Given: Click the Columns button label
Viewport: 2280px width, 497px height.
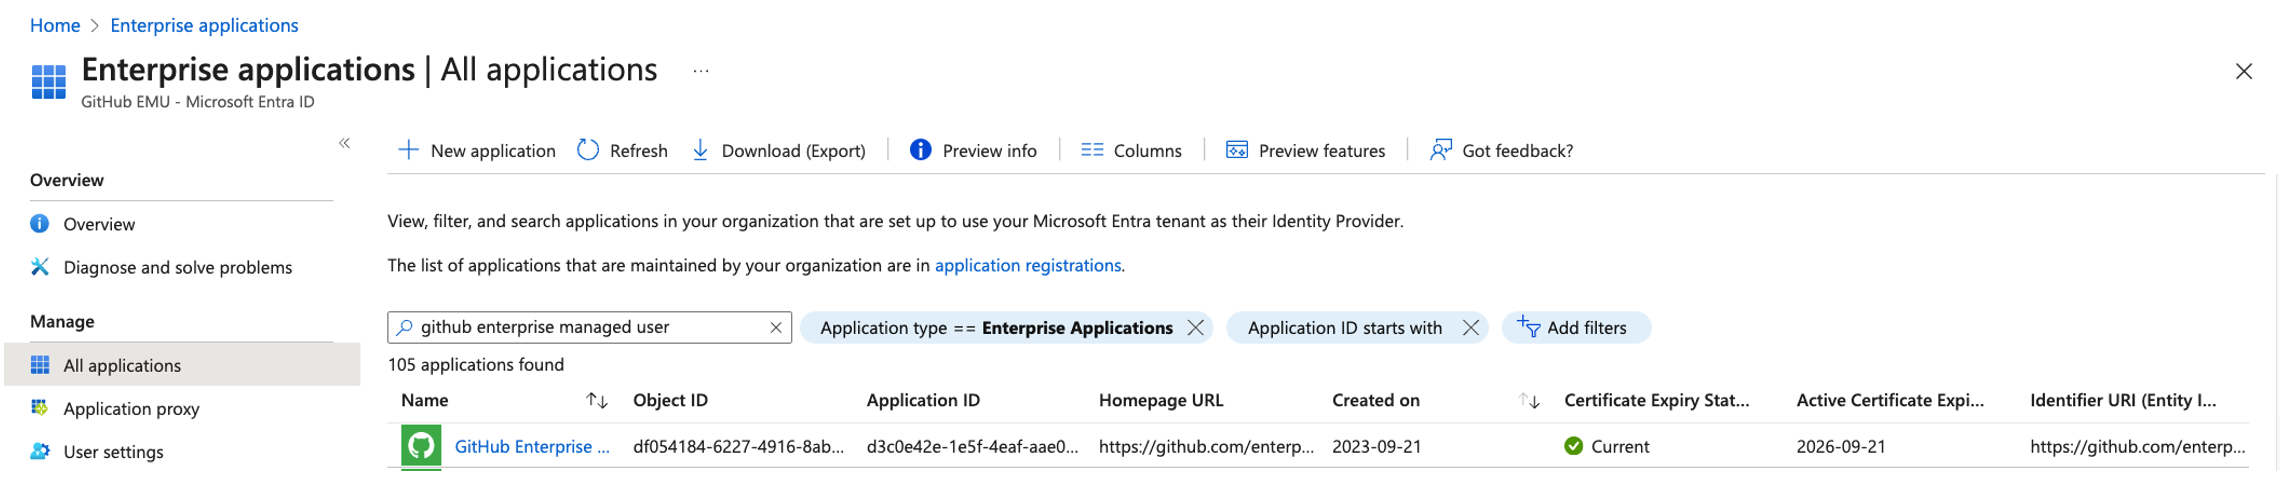Looking at the screenshot, I should [1147, 151].
